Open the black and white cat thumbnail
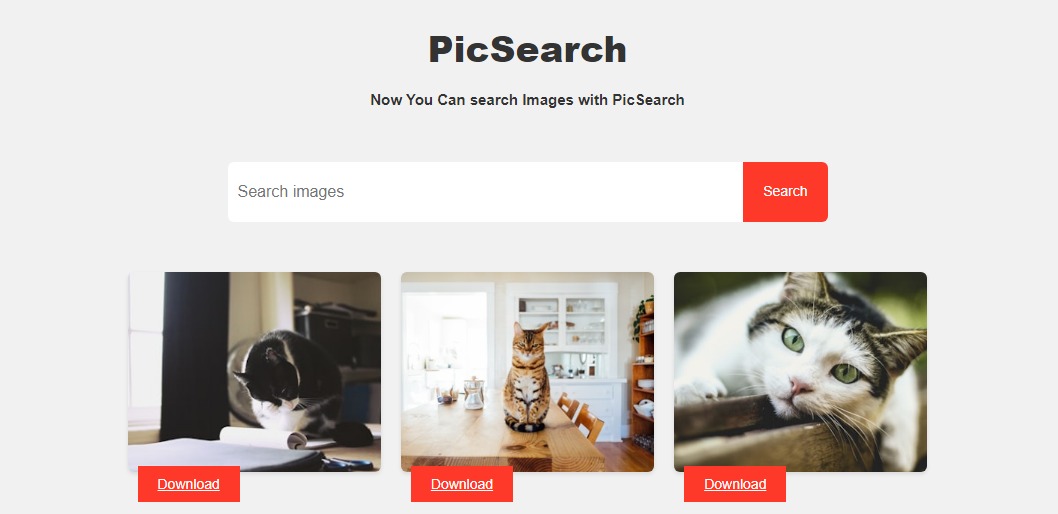Image resolution: width=1058 pixels, height=514 pixels. (254, 372)
